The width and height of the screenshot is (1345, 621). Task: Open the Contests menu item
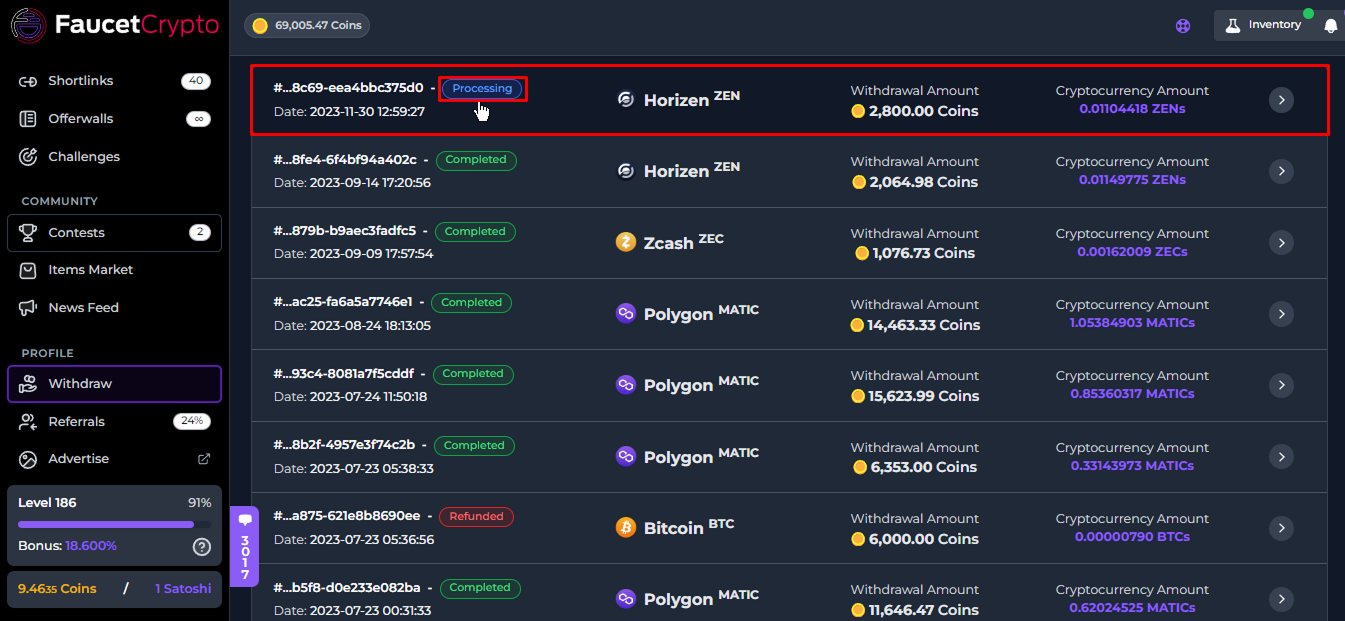(x=114, y=233)
